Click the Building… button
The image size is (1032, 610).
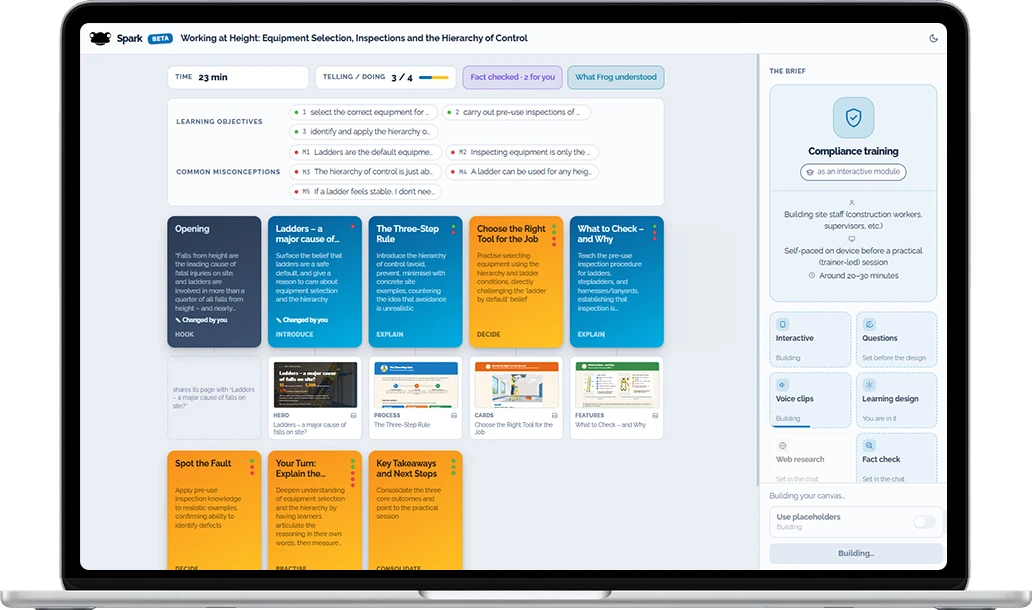tap(856, 553)
